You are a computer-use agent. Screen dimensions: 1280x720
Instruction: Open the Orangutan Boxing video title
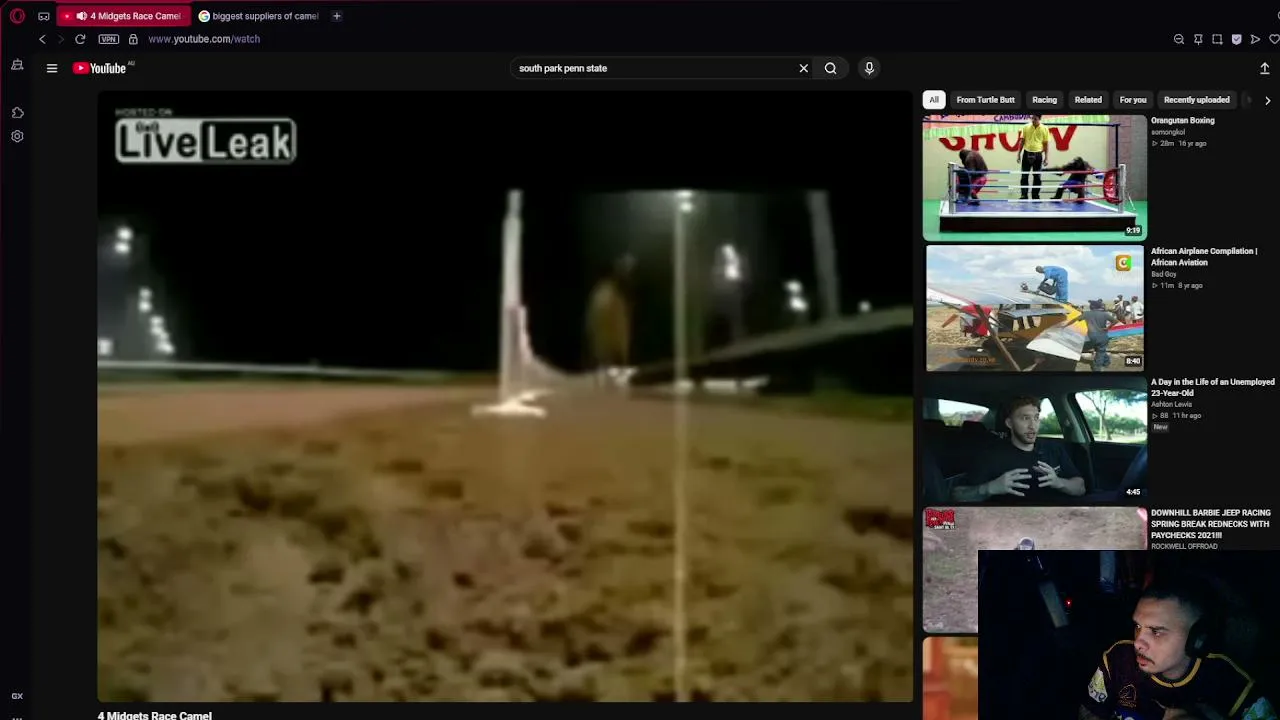click(x=1183, y=120)
